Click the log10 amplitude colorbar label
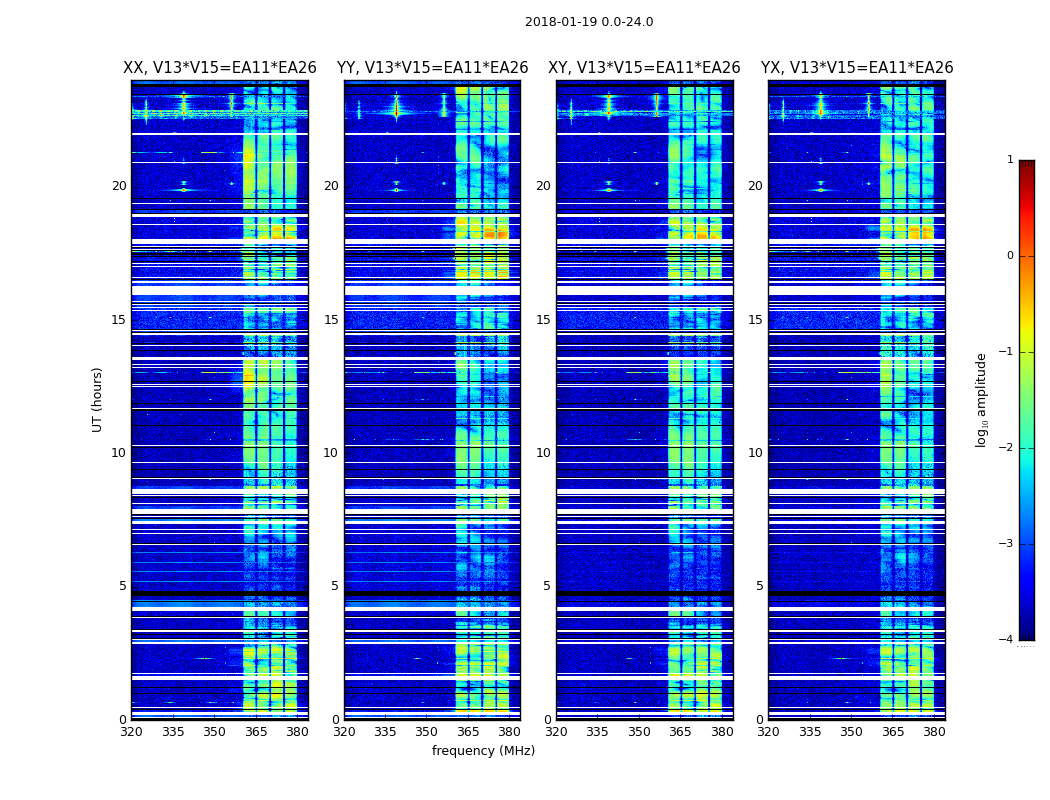1050x800 pixels. pos(982,399)
